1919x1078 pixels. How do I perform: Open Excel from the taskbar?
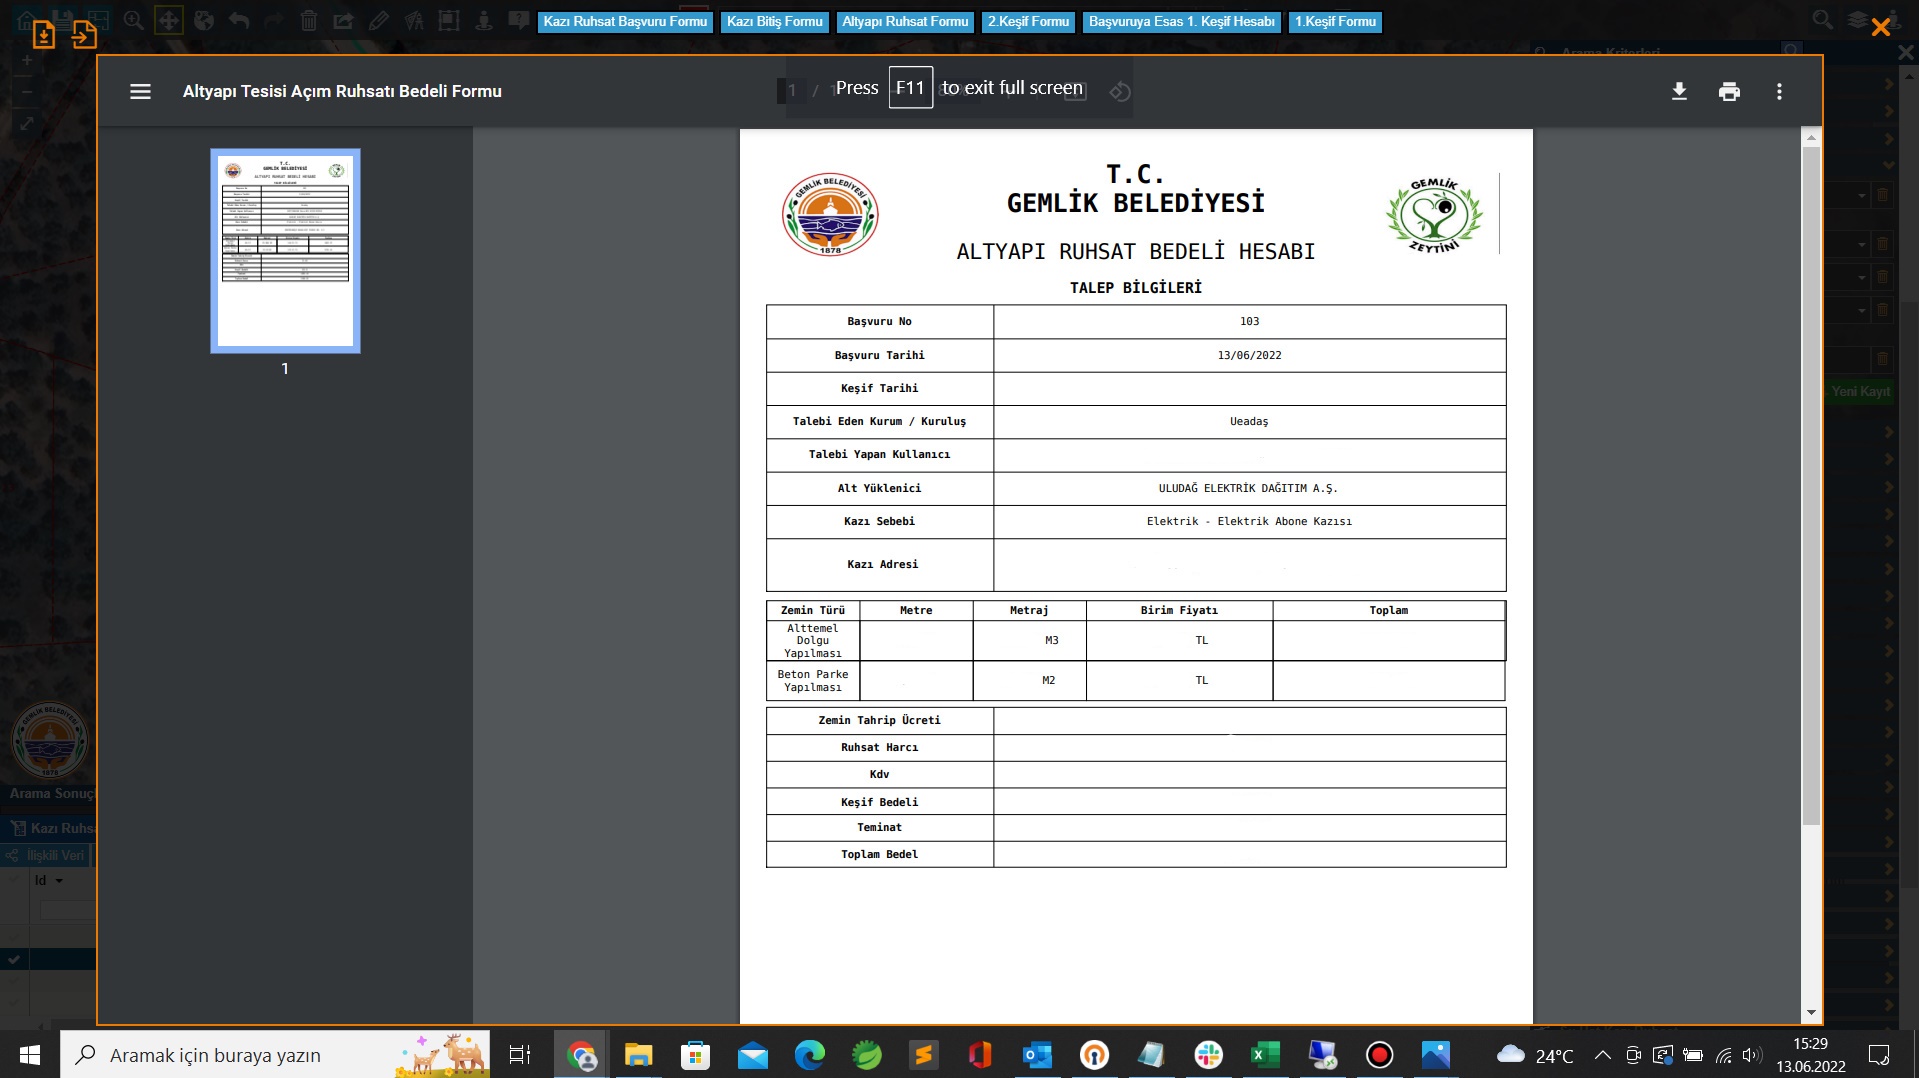[1264, 1055]
